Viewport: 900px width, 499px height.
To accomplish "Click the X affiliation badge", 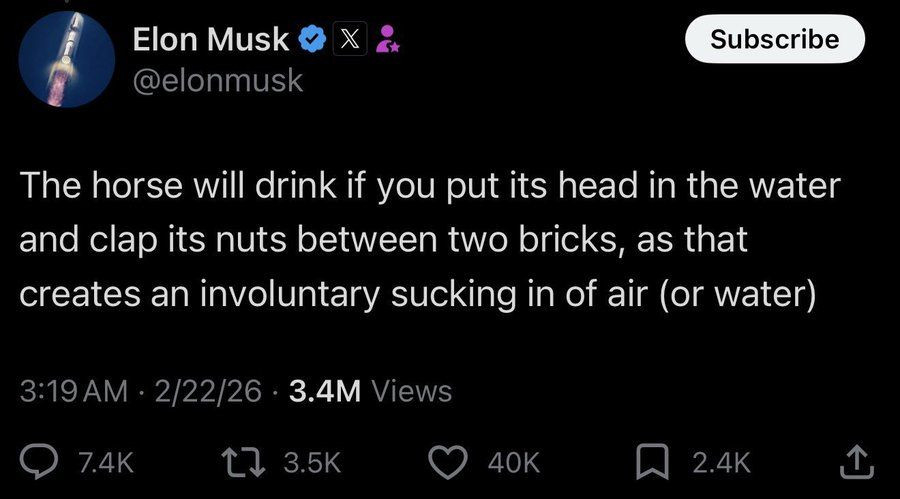I will [x=349, y=40].
